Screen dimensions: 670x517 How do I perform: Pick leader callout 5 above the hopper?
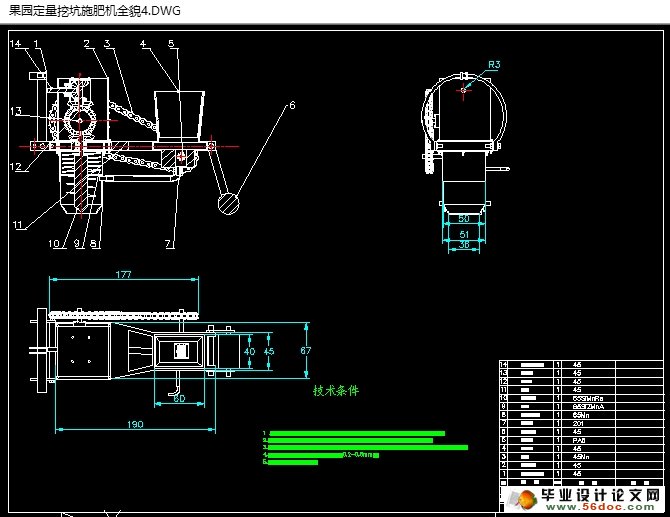coord(171,44)
